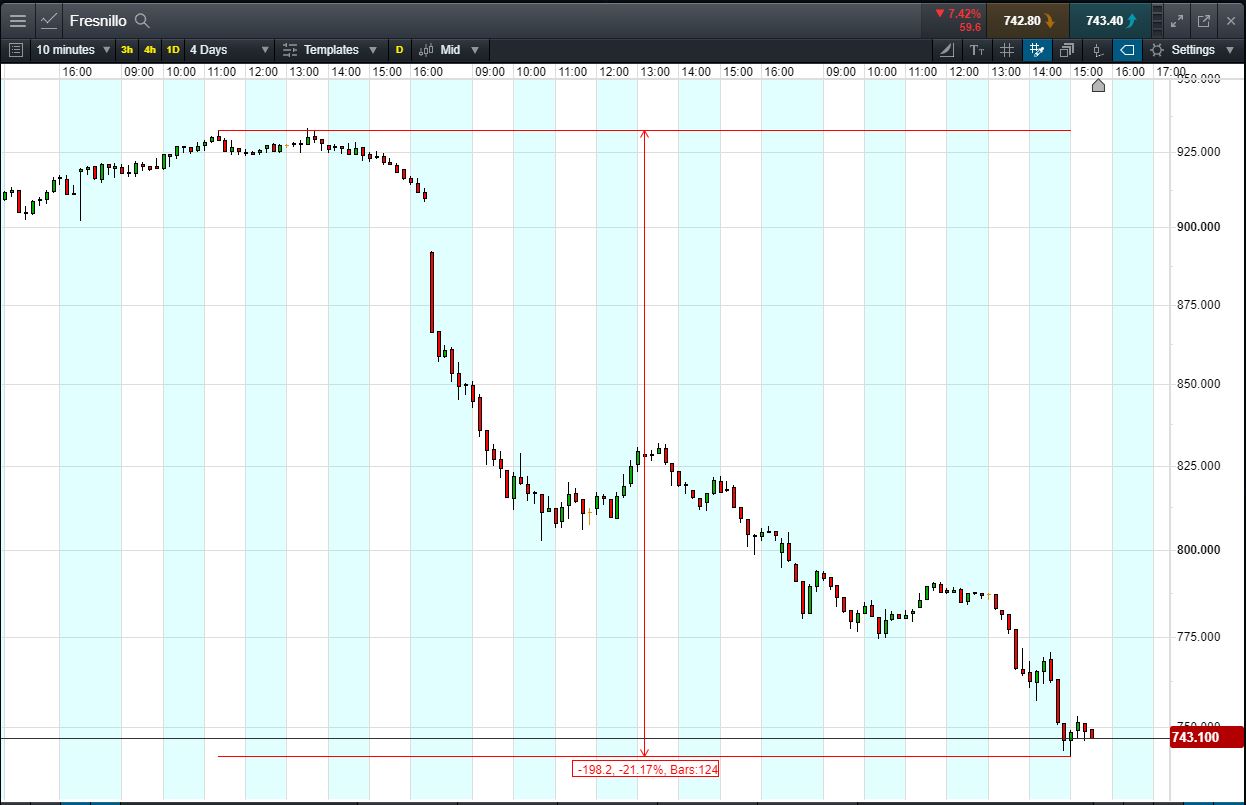Open the hamburger main menu
Image resolution: width=1246 pixels, height=805 pixels.
click(x=17, y=20)
